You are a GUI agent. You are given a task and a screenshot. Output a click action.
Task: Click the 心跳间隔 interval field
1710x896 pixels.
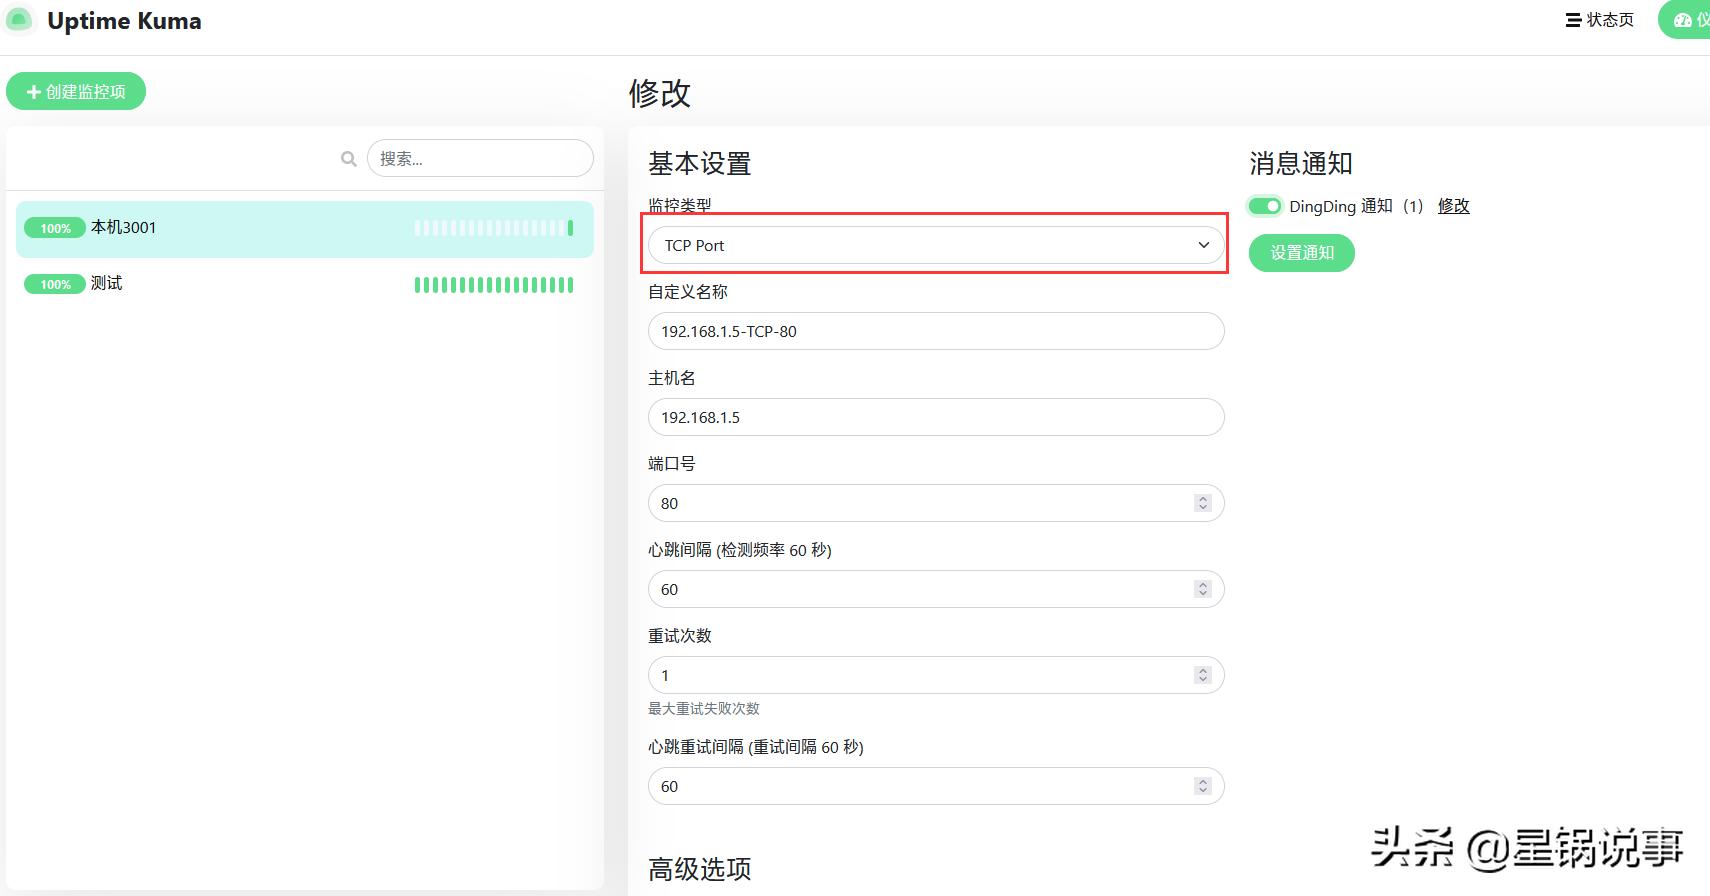click(x=936, y=589)
